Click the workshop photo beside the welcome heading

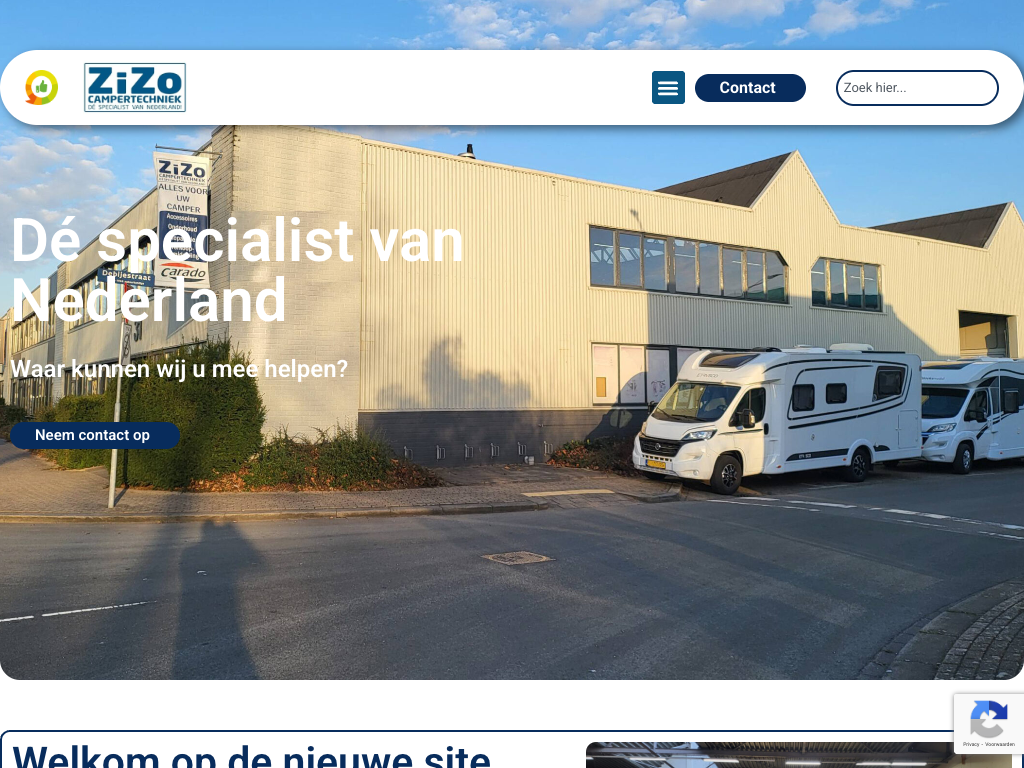[771, 755]
